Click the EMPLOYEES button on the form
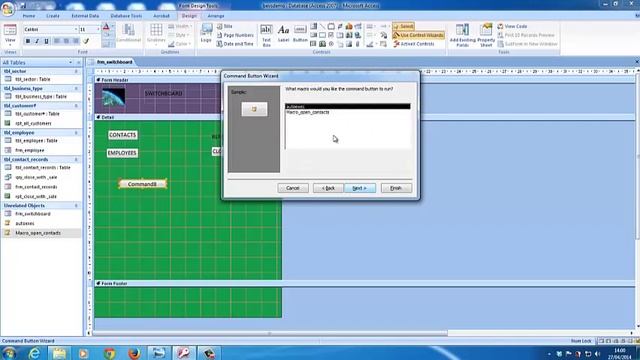The width and height of the screenshot is (640, 360). pos(122,153)
